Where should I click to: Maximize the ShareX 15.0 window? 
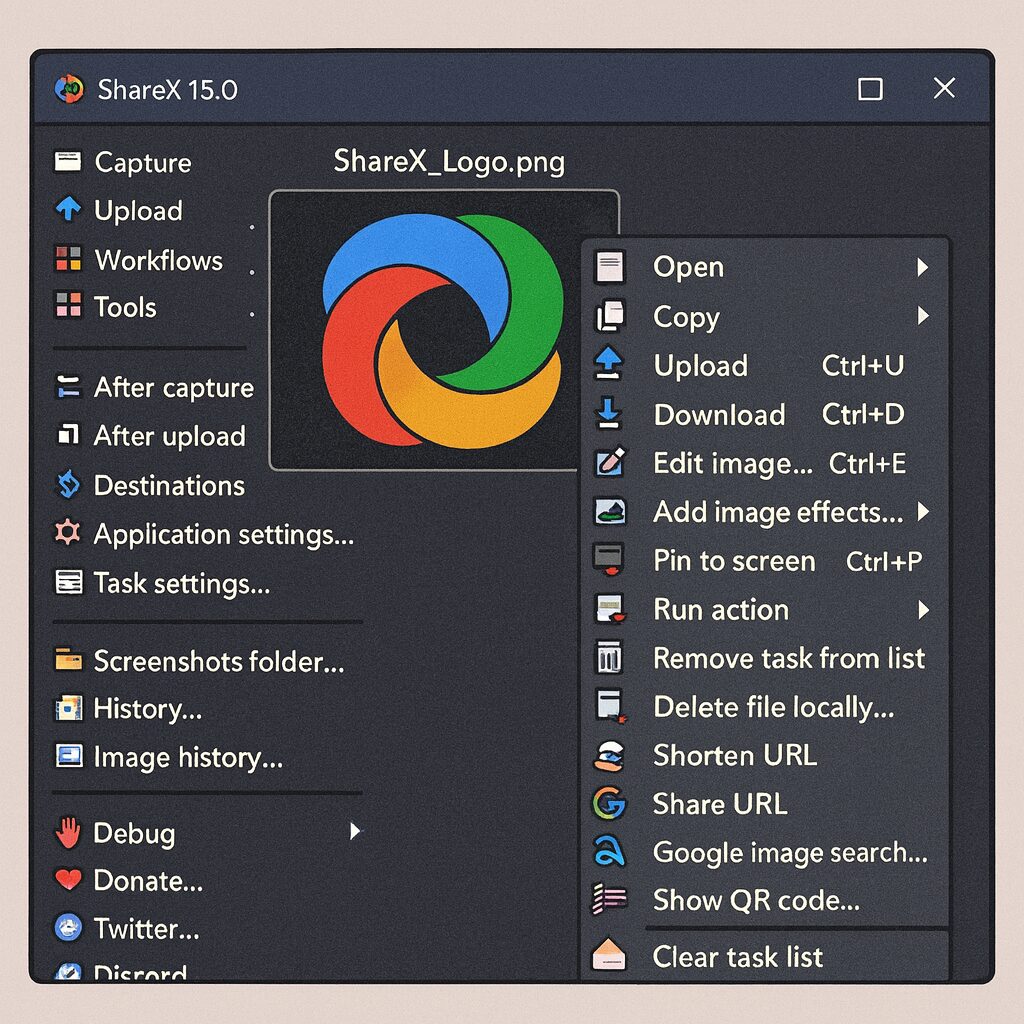pos(870,89)
